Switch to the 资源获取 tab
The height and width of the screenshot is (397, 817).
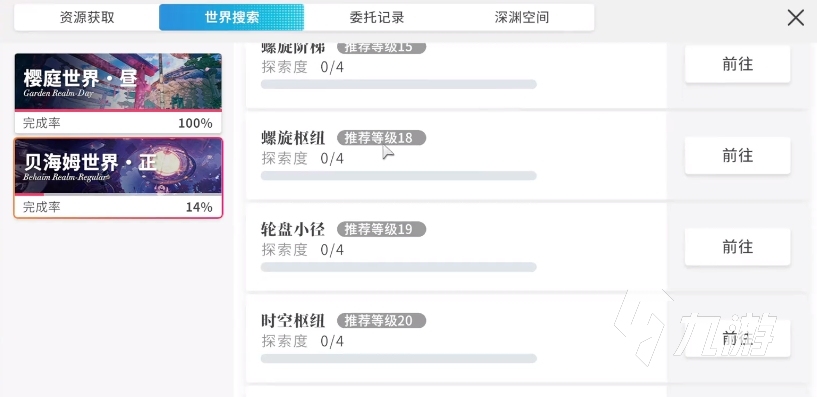pyautogui.click(x=87, y=17)
